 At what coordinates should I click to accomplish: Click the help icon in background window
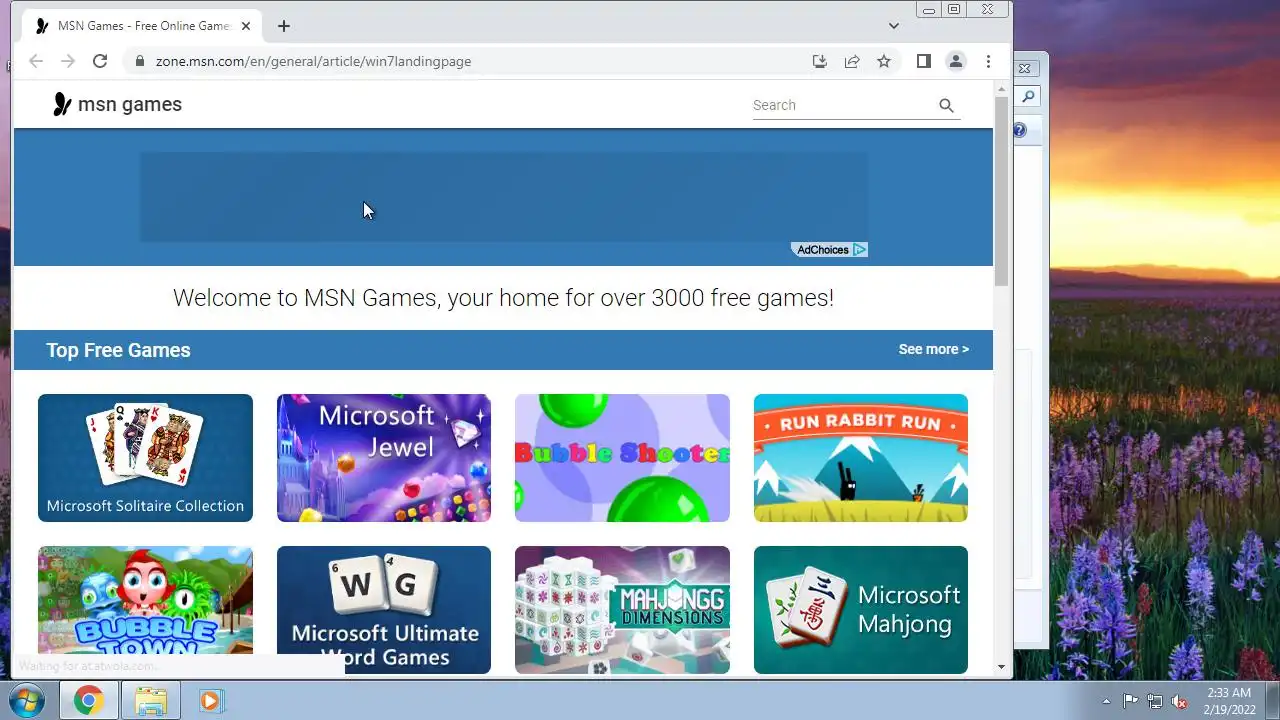(1019, 130)
